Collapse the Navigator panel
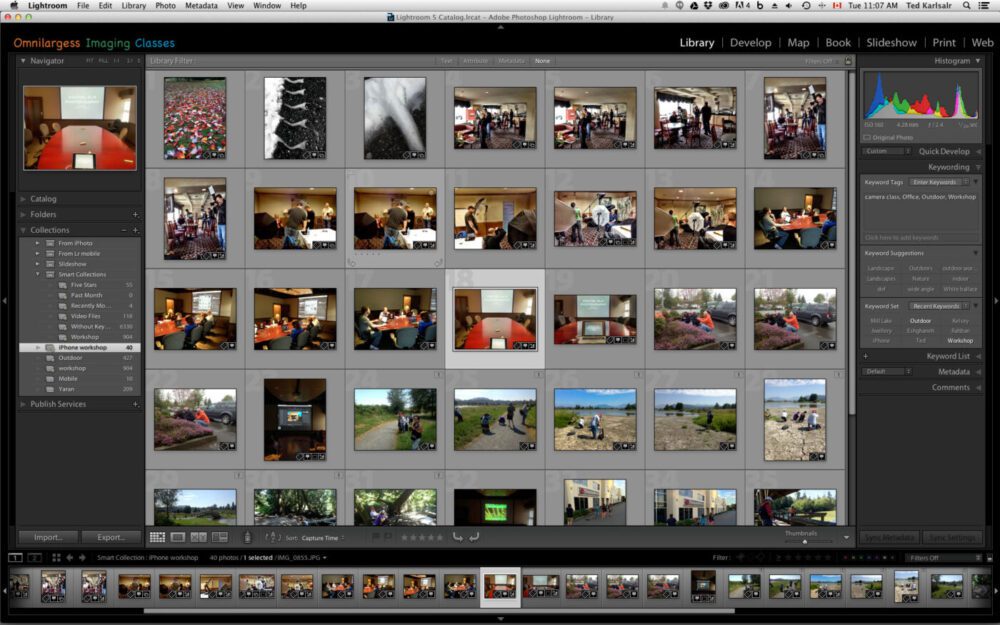1000x625 pixels. tap(23, 61)
